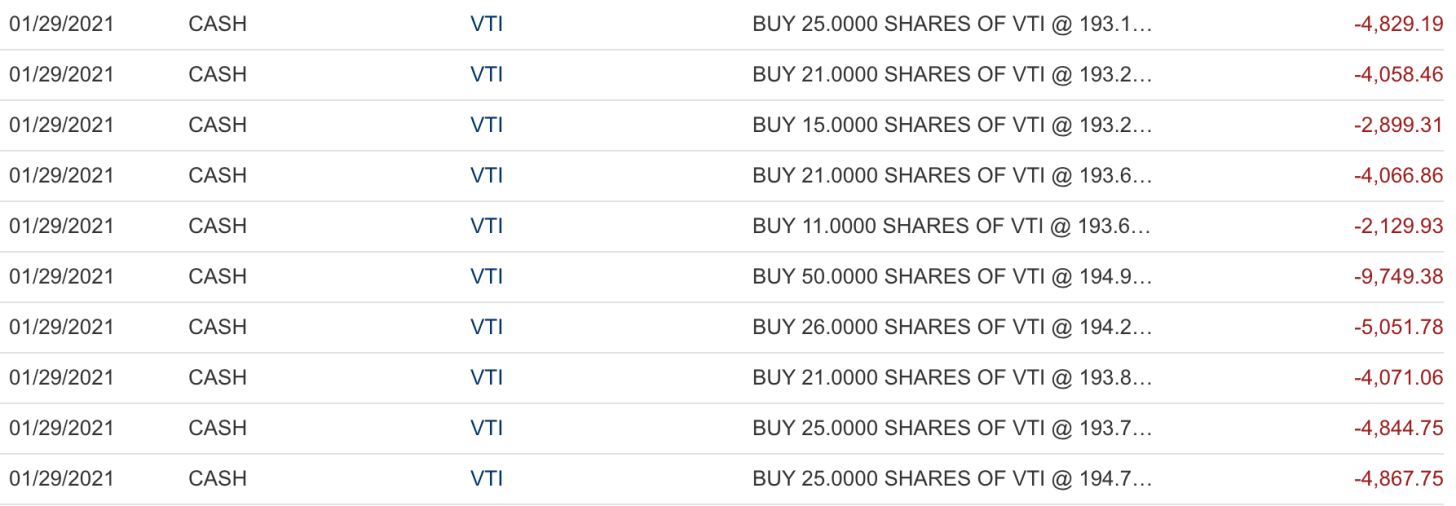Select VTI symbol on the -4,071.06 row
The width and height of the screenshot is (1456, 506).
pyautogui.click(x=486, y=377)
